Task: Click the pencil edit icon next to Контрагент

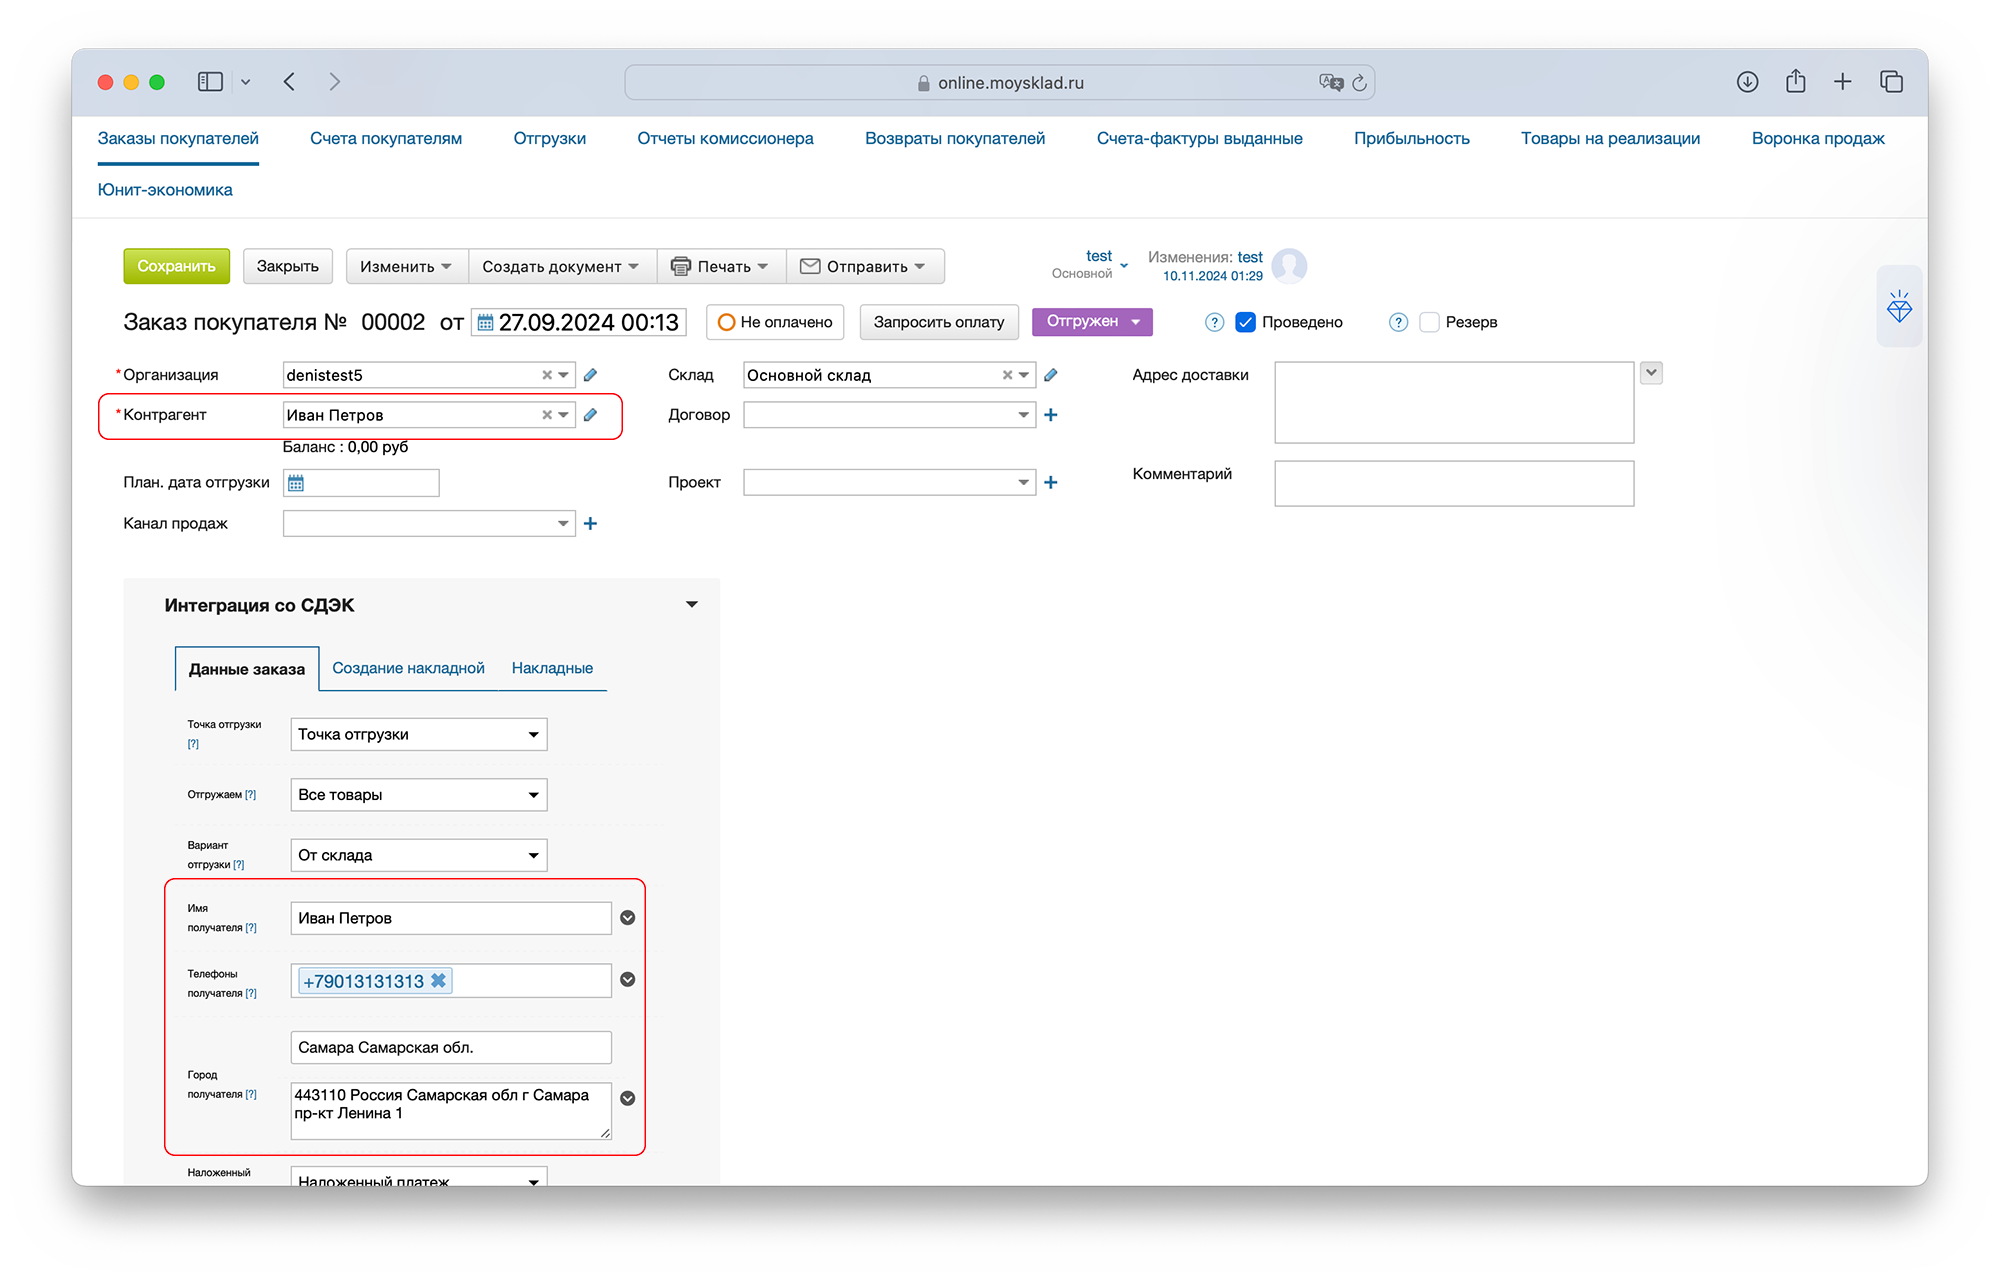Action: (591, 415)
